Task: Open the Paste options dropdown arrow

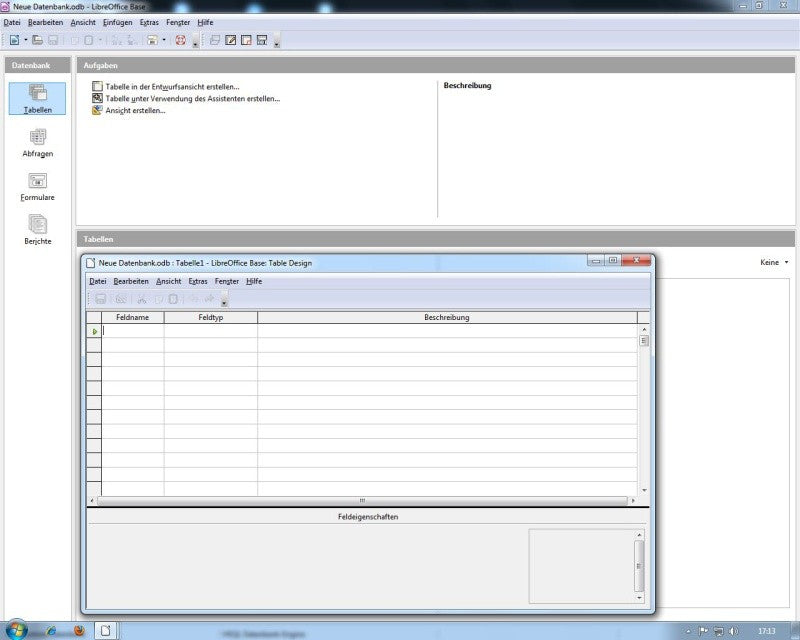Action: click(100, 40)
